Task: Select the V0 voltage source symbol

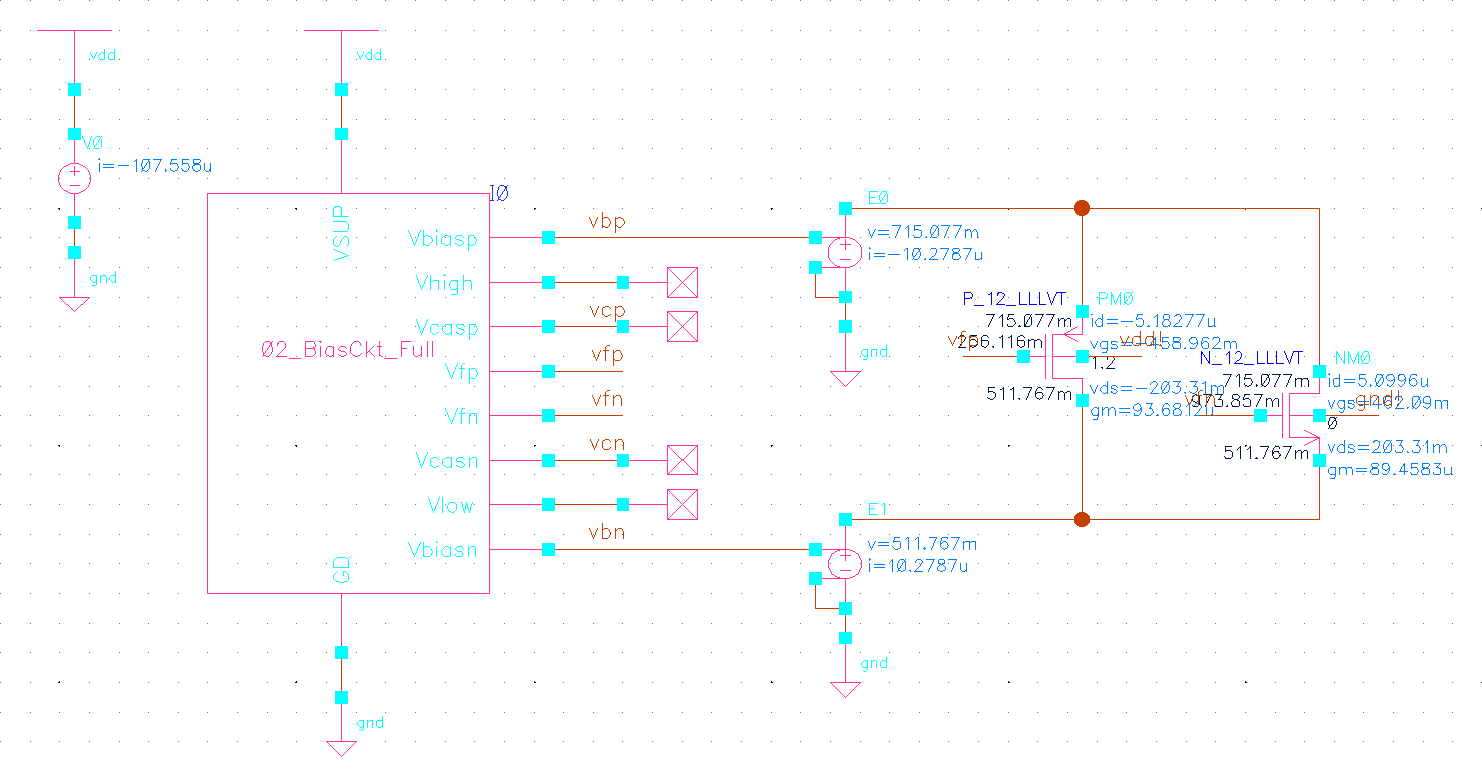Action: click(74, 178)
